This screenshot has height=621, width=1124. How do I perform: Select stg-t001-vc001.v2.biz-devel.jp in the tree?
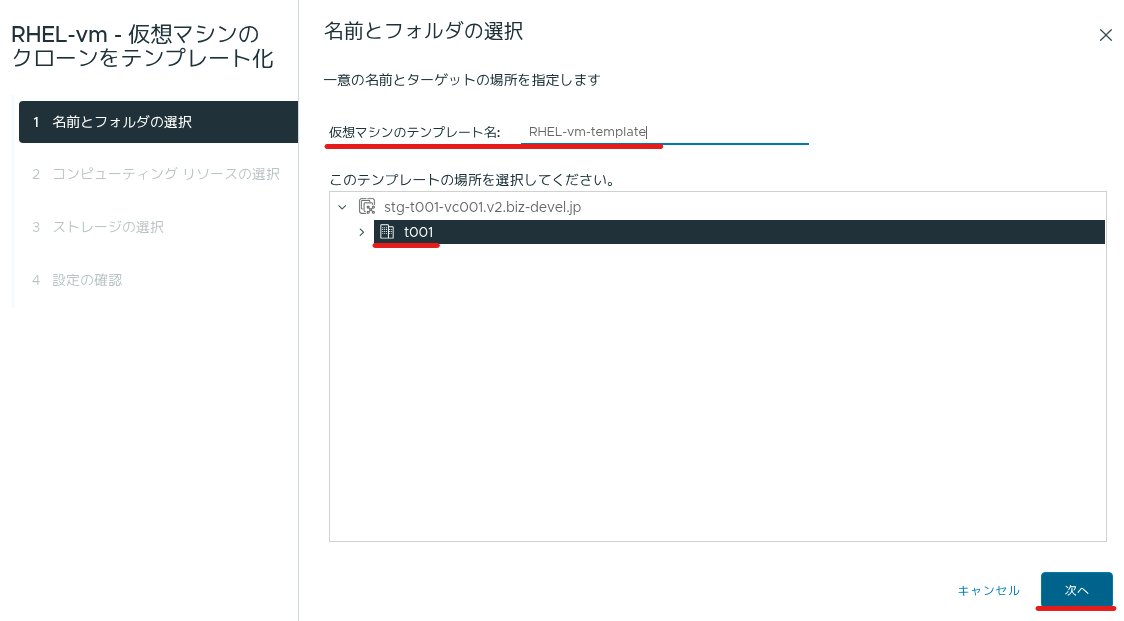click(482, 207)
